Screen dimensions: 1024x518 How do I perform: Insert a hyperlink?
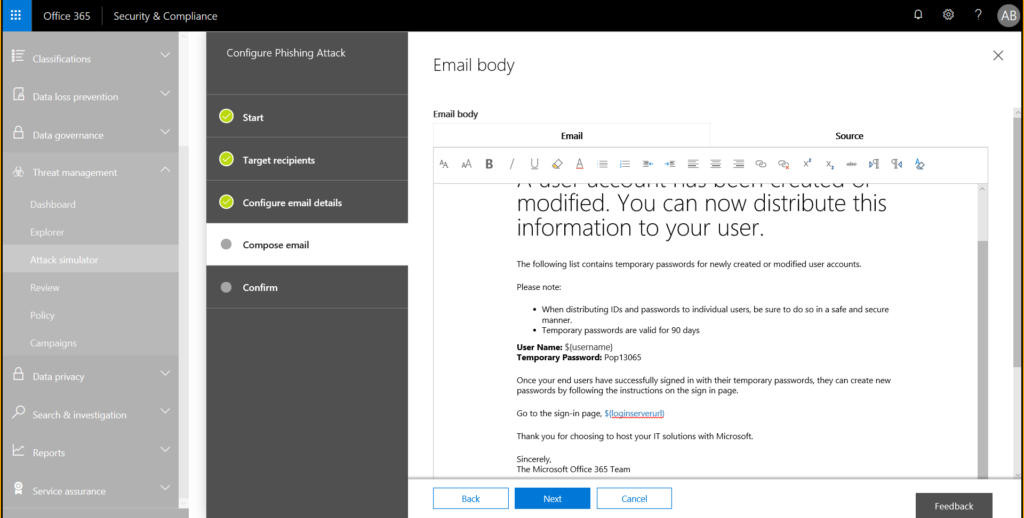tap(761, 165)
